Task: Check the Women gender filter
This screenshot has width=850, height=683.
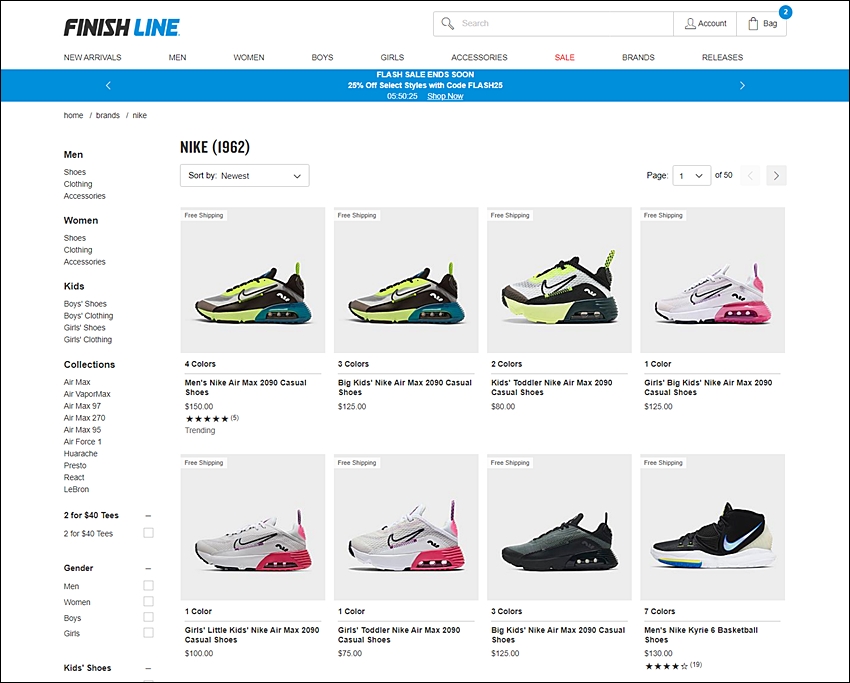Action: [148, 601]
